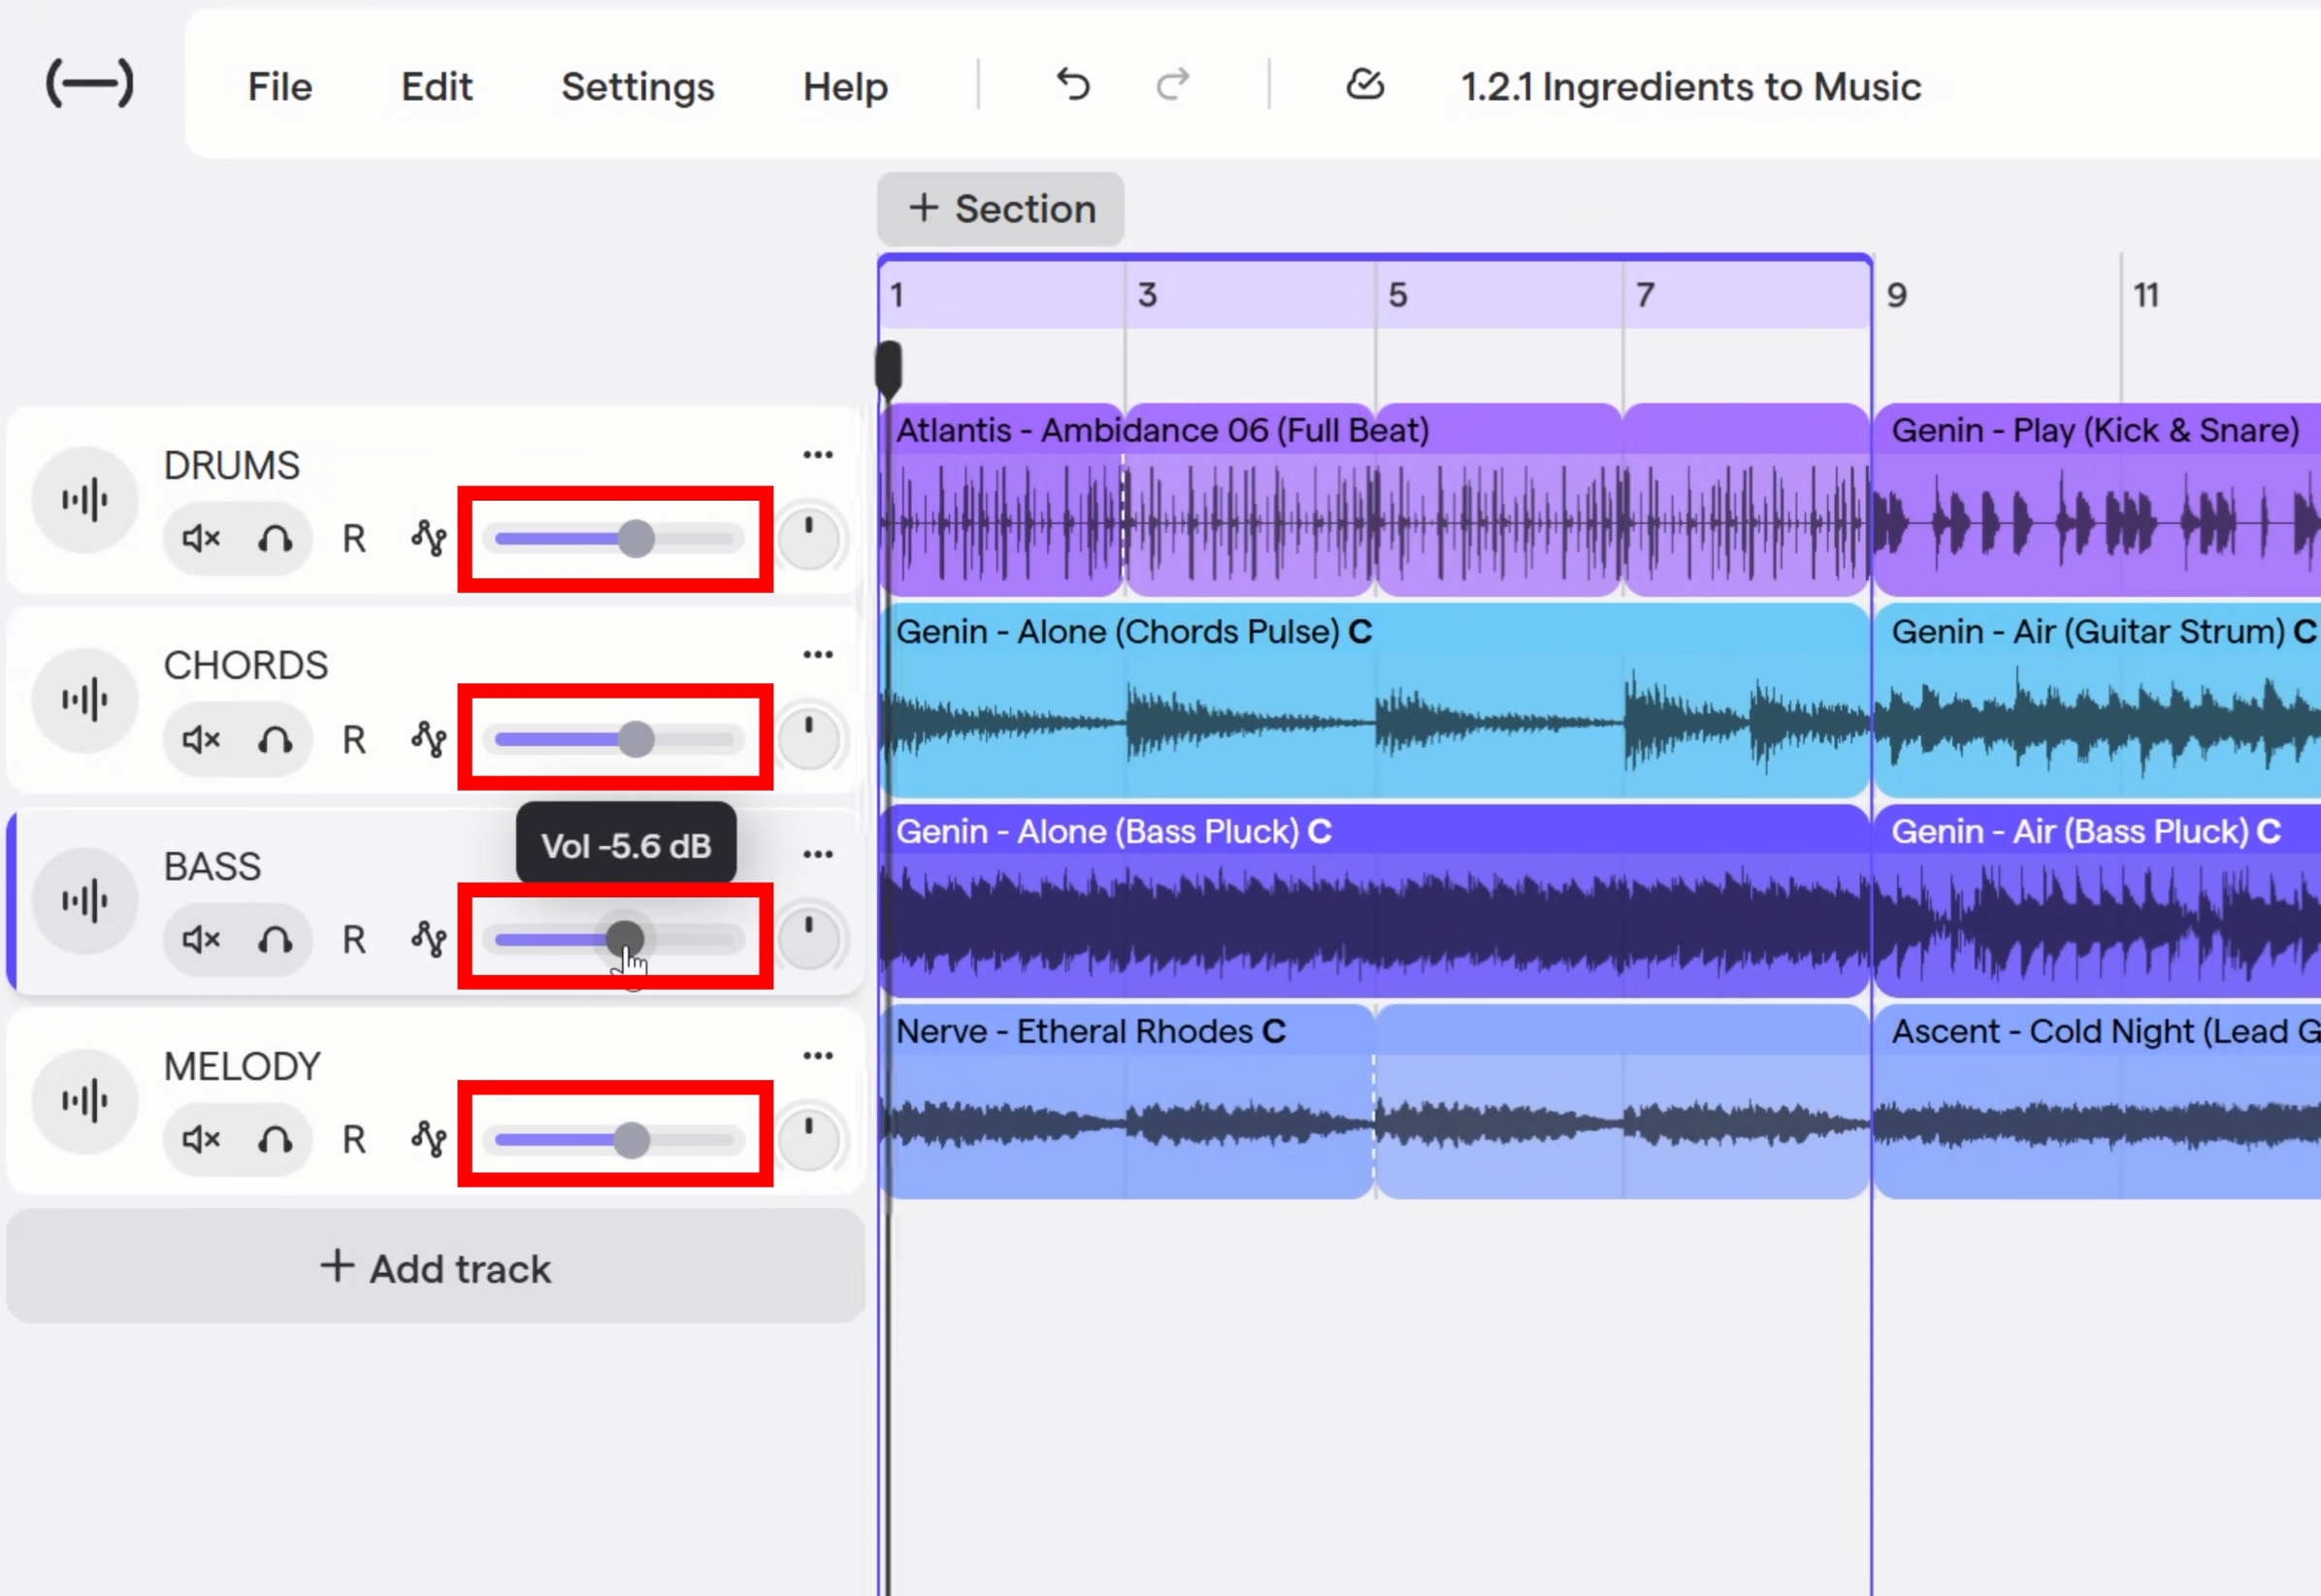Screen dimensions: 2321x1596
Task: Click the CHORDS volume slider
Action: pos(615,740)
